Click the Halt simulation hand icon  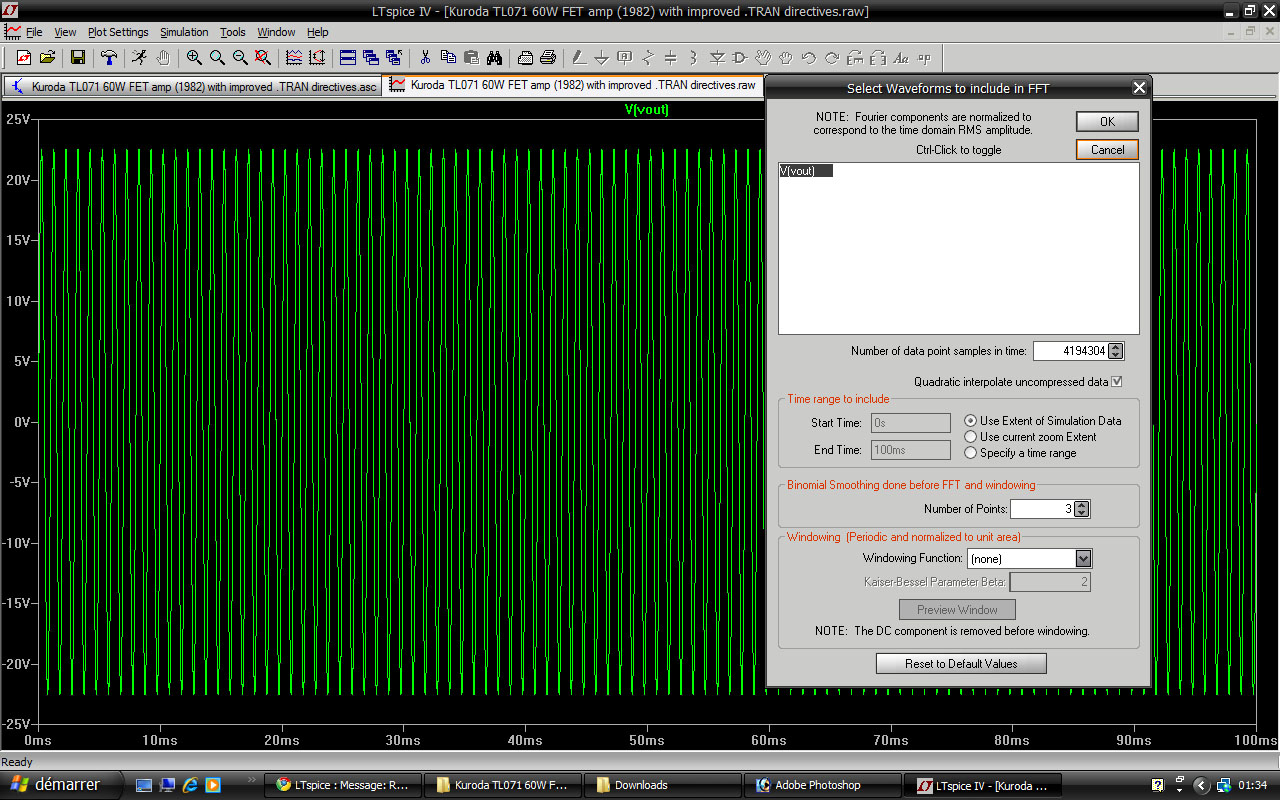coord(163,58)
